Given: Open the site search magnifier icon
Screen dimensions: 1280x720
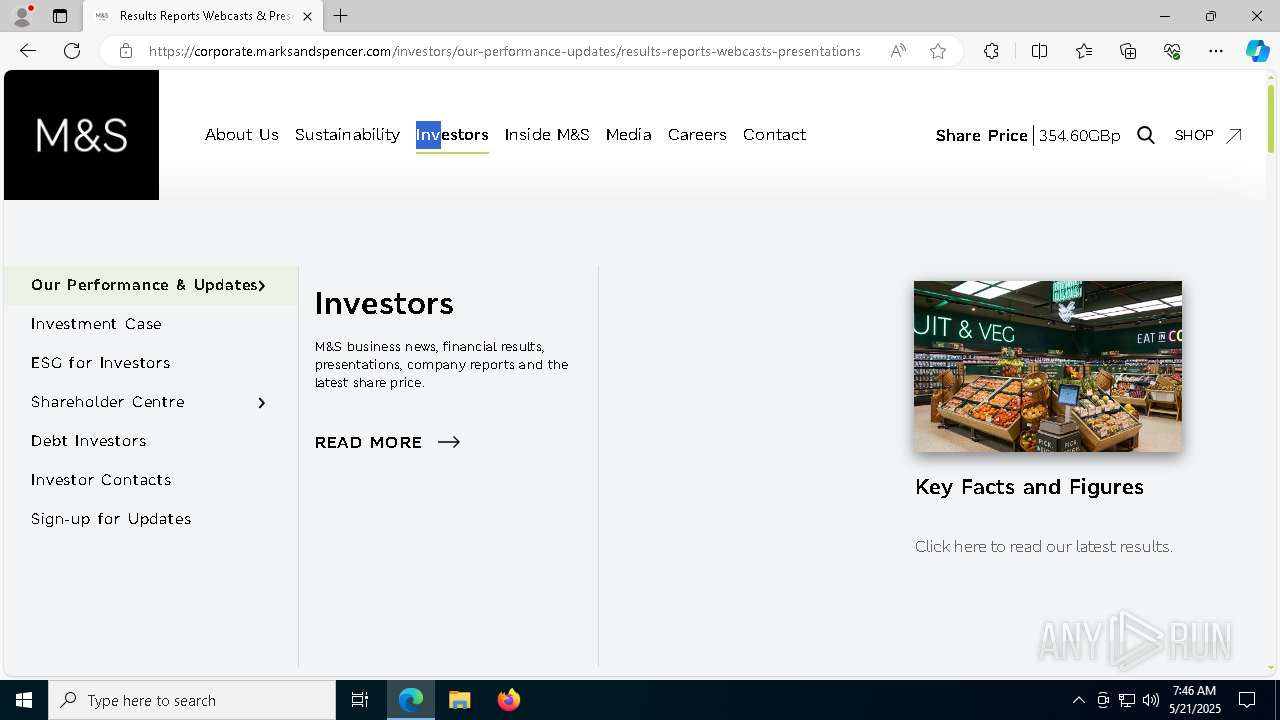Looking at the screenshot, I should click(x=1146, y=135).
